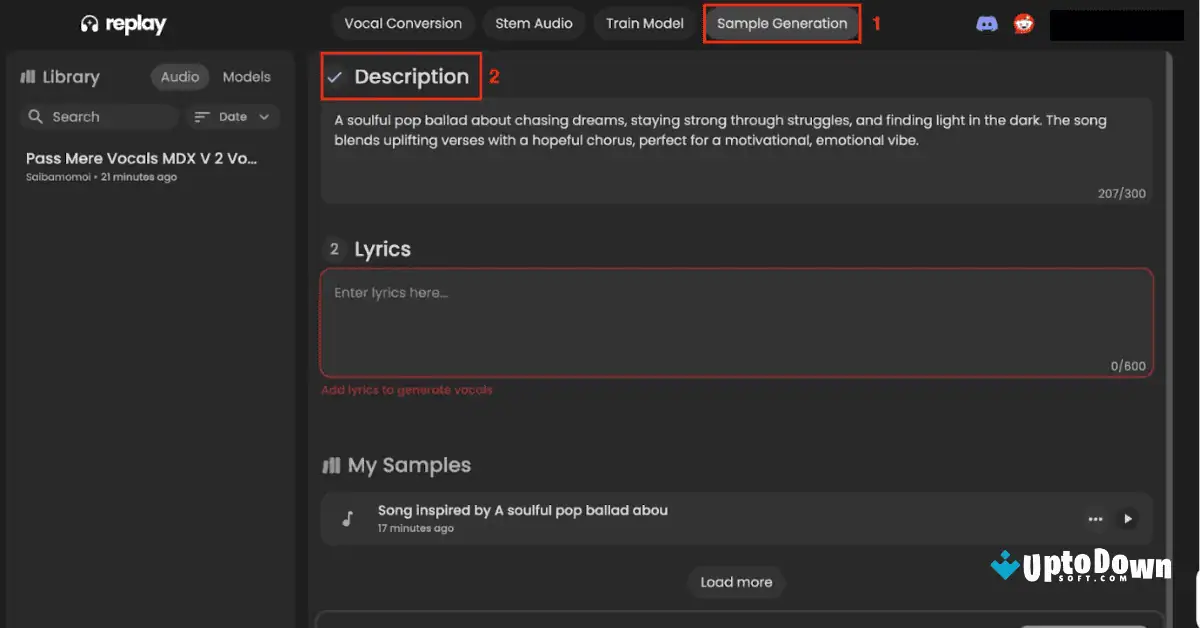Click the Library panel icon
The height and width of the screenshot is (628, 1200).
(x=27, y=76)
